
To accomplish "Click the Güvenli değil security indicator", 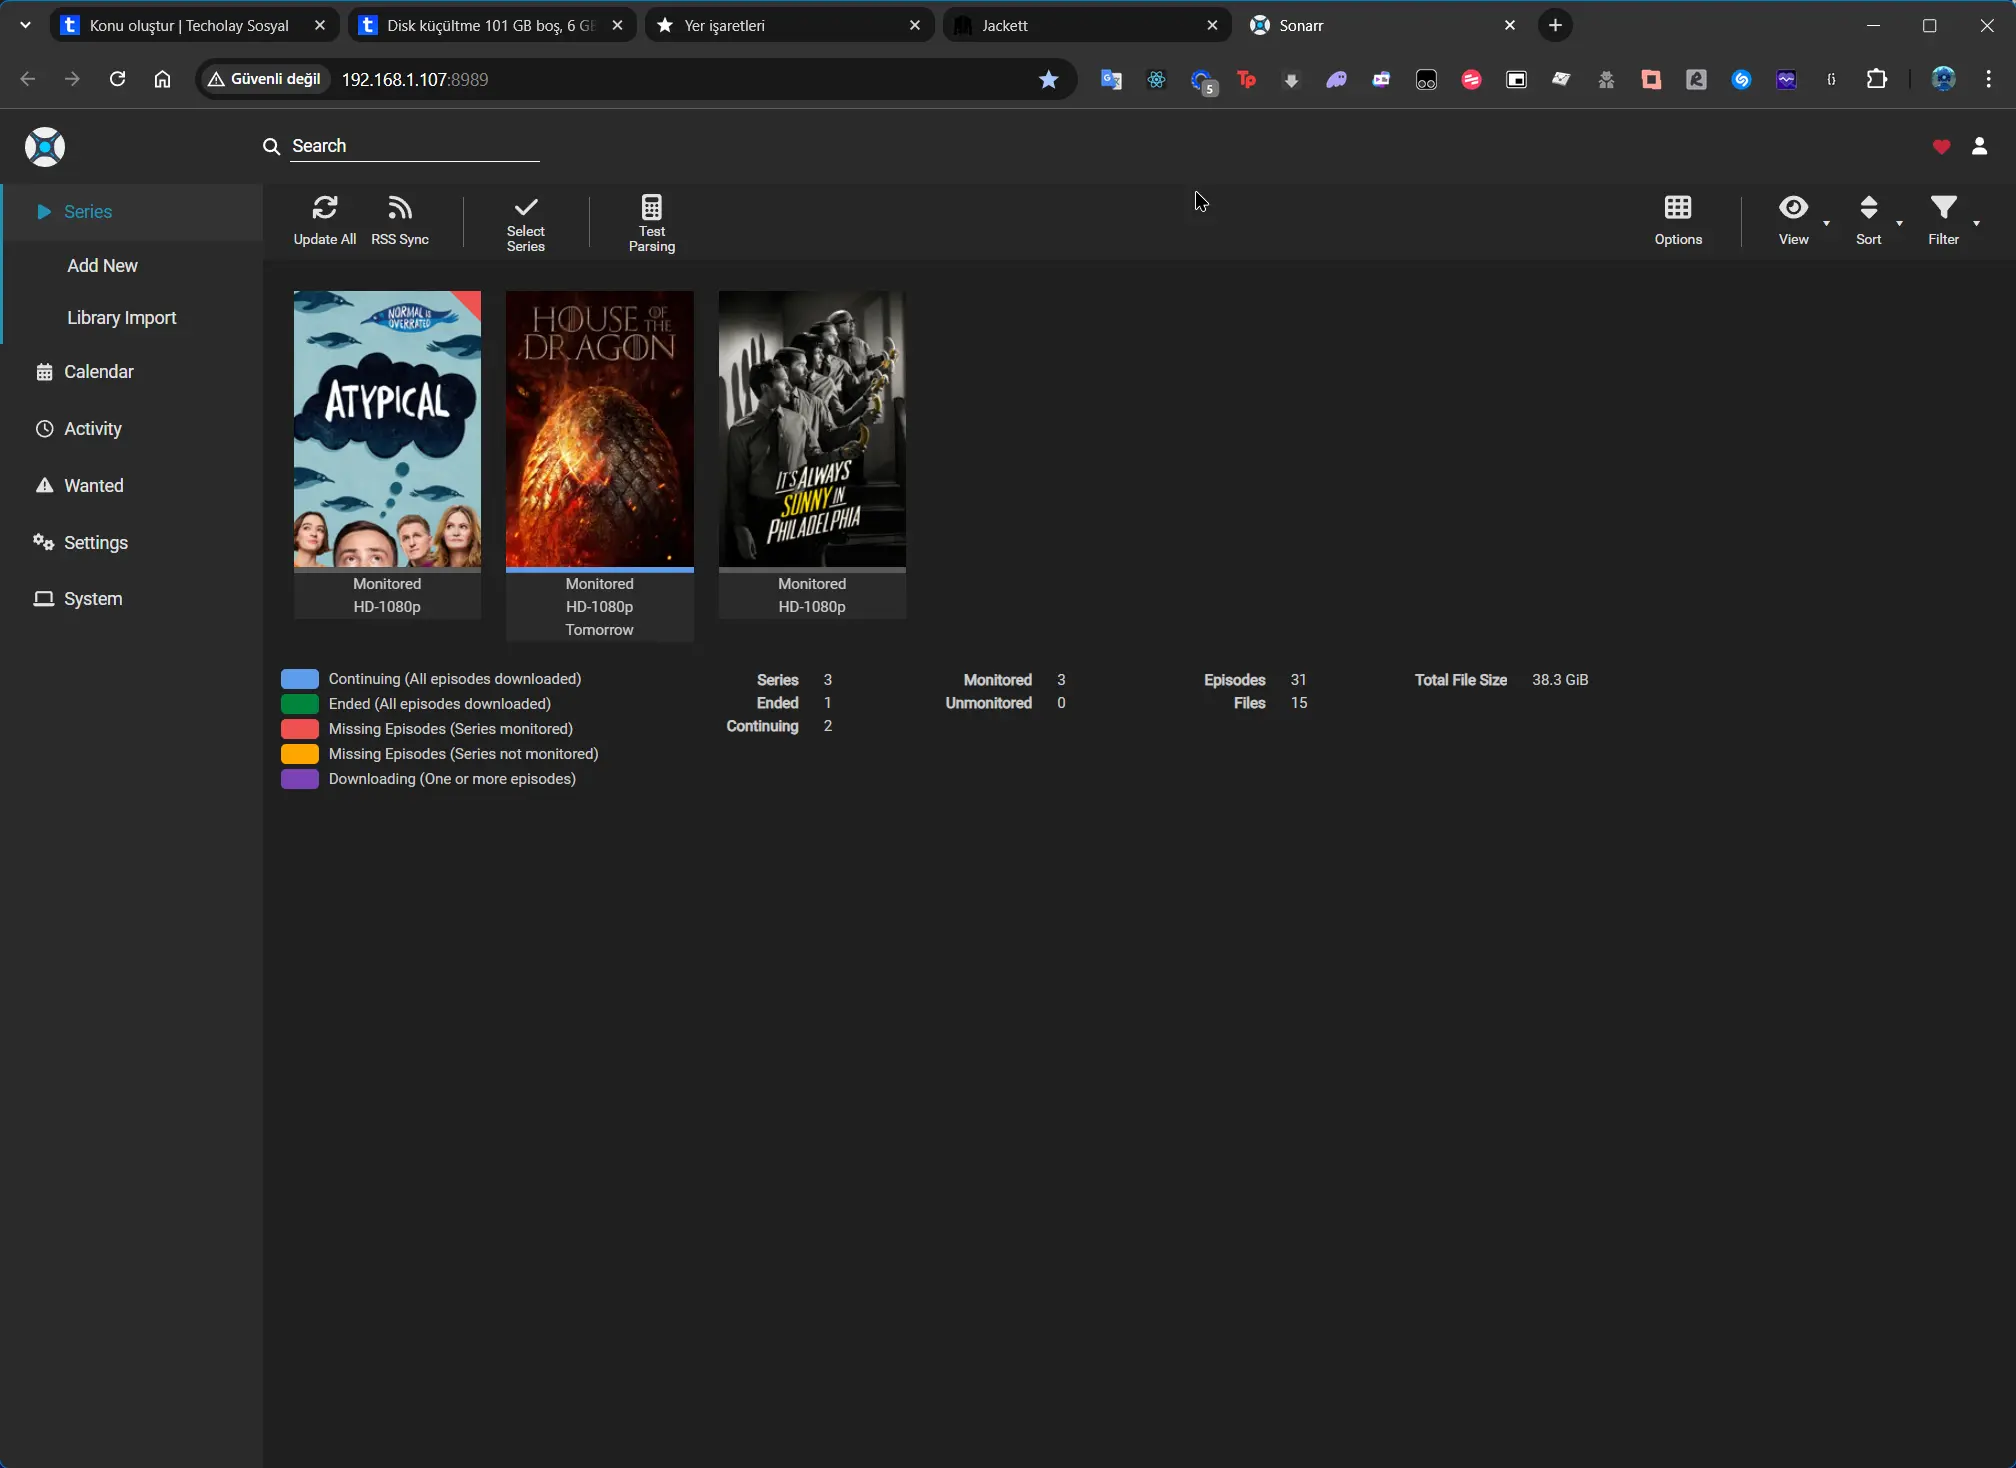I will 265,79.
